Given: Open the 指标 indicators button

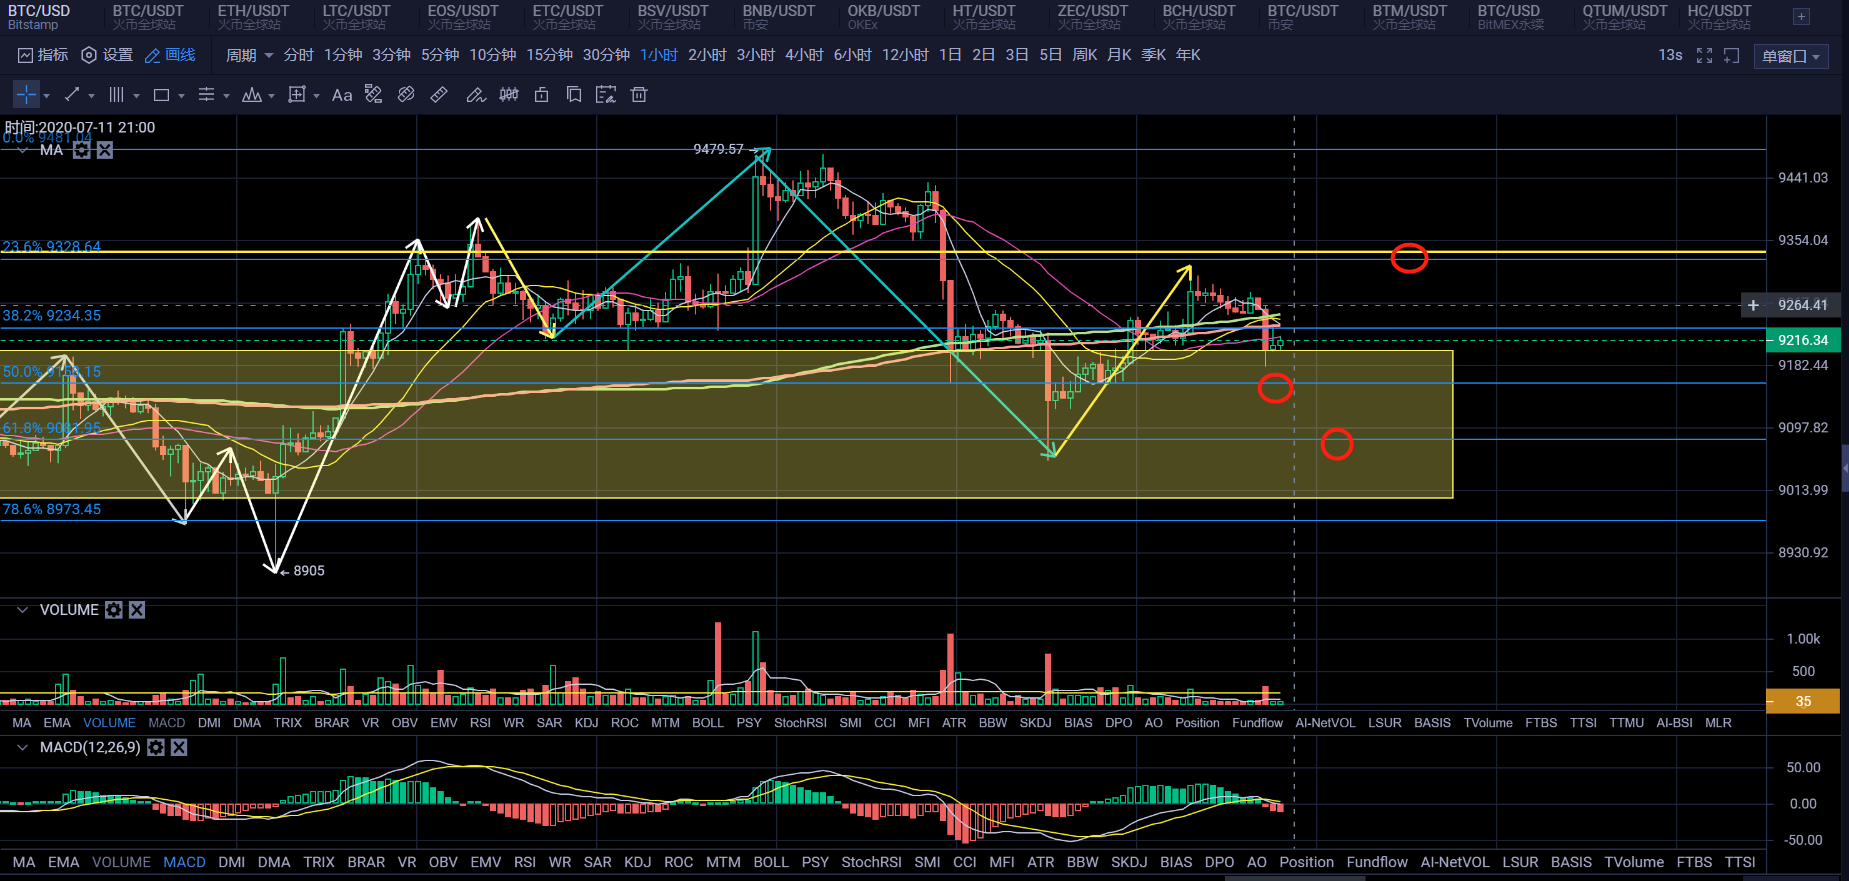Looking at the screenshot, I should 43,56.
